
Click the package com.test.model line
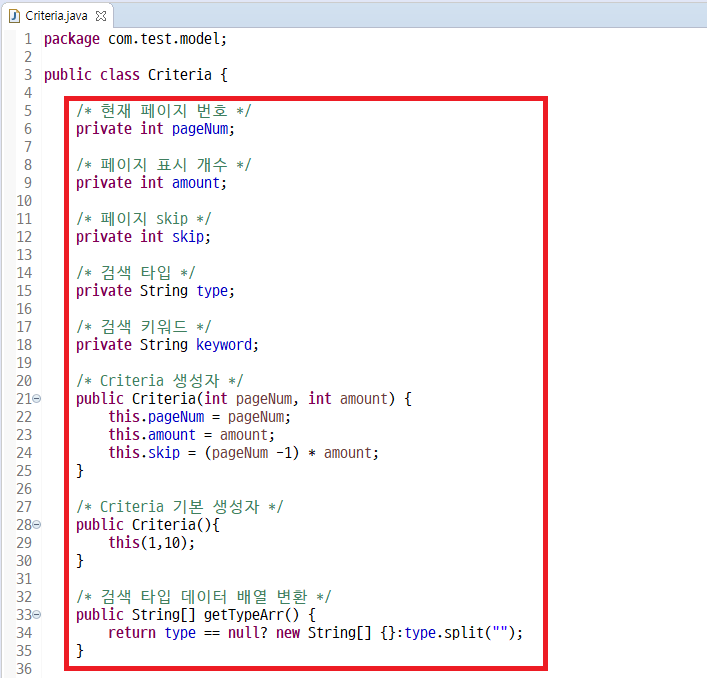point(135,39)
